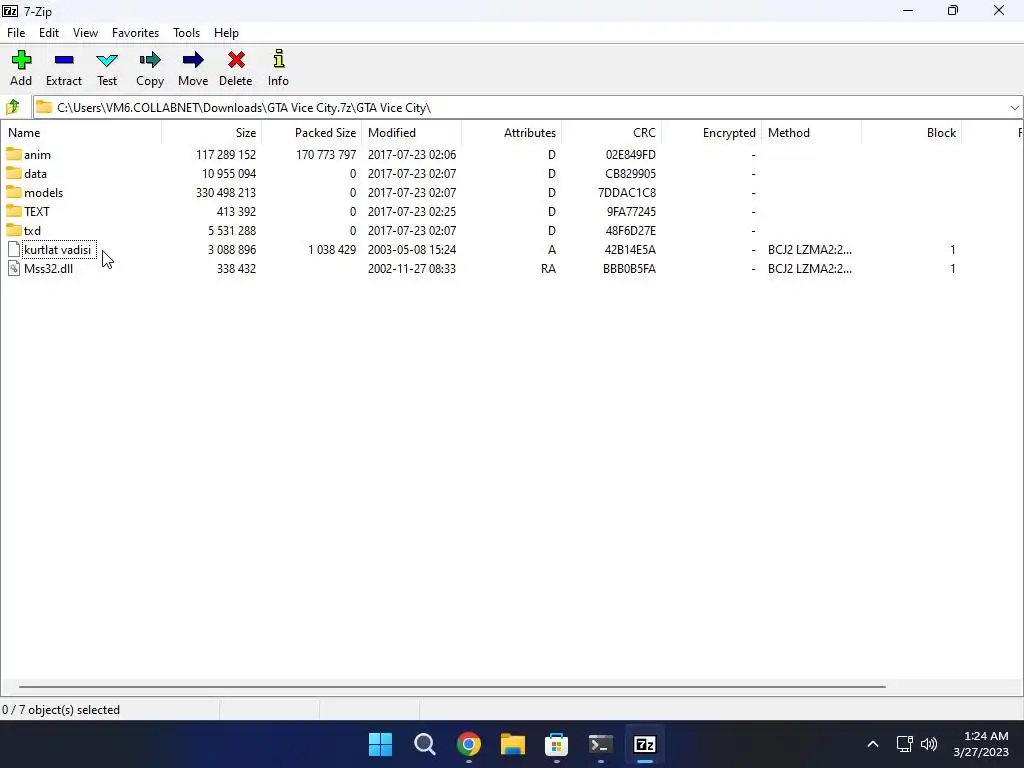
Task: Select the Mss32.dll file name
Action: coord(48,268)
